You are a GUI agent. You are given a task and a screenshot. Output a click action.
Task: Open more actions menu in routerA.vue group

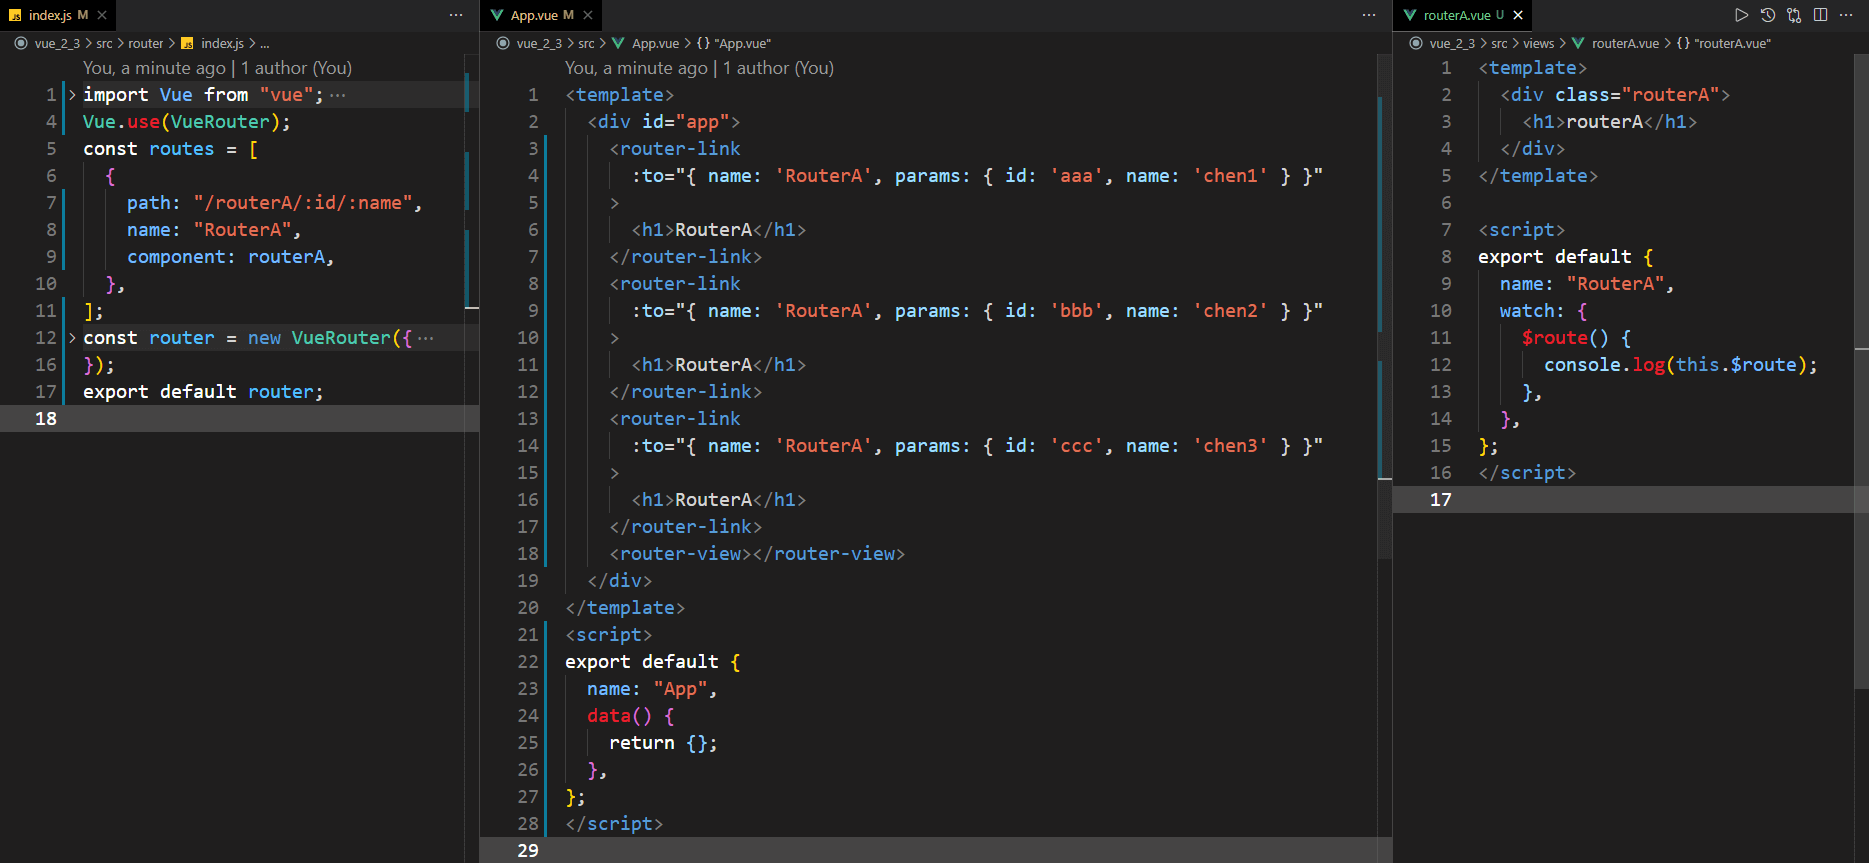(x=1846, y=15)
